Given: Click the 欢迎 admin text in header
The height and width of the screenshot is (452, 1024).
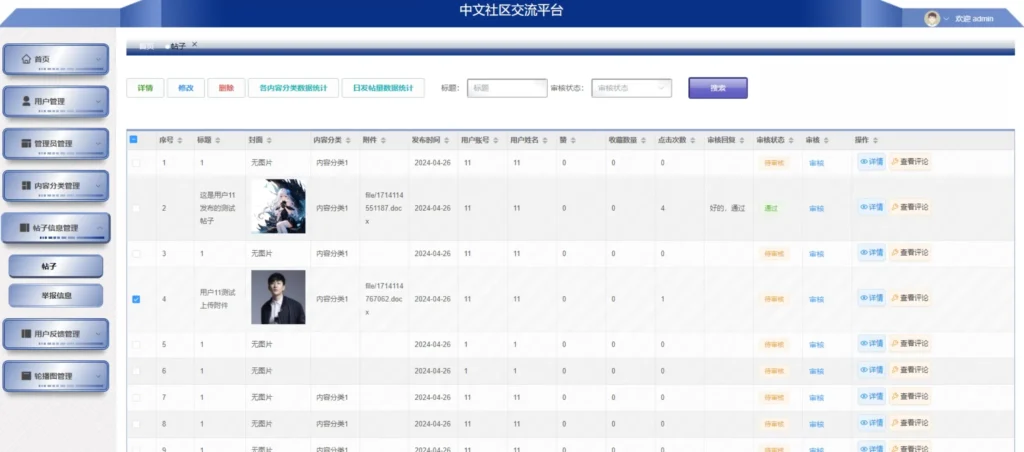Looking at the screenshot, I should pyautogui.click(x=974, y=19).
